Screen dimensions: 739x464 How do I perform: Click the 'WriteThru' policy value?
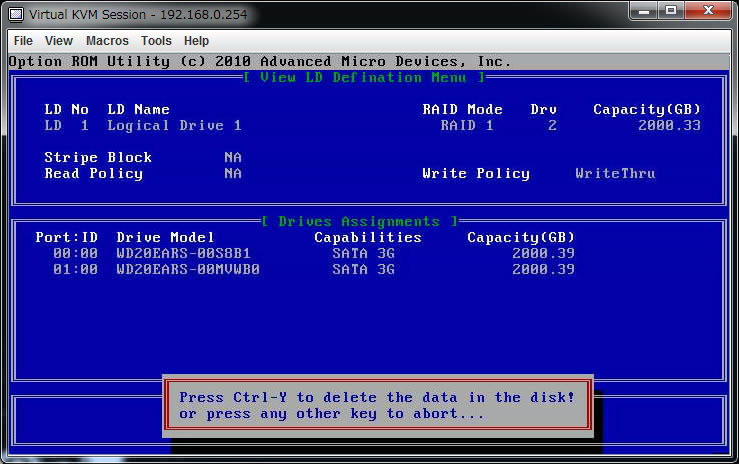coord(615,173)
